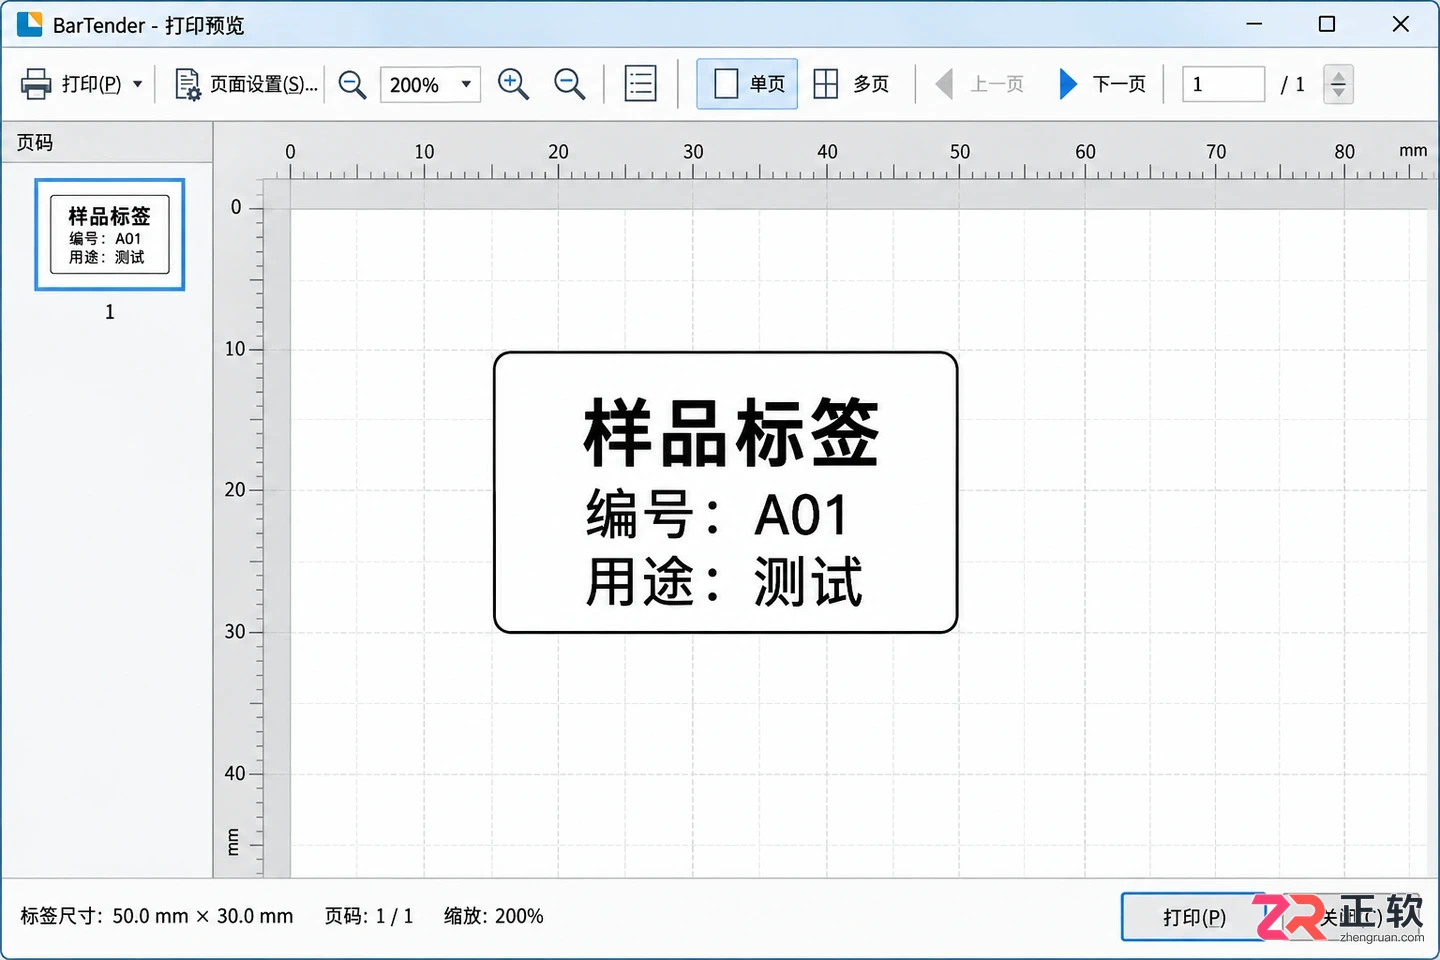The width and height of the screenshot is (1440, 960).
Task: Click the 标签尺寸: 50.0 mm × 30.0 mm status text
Action: (x=157, y=916)
